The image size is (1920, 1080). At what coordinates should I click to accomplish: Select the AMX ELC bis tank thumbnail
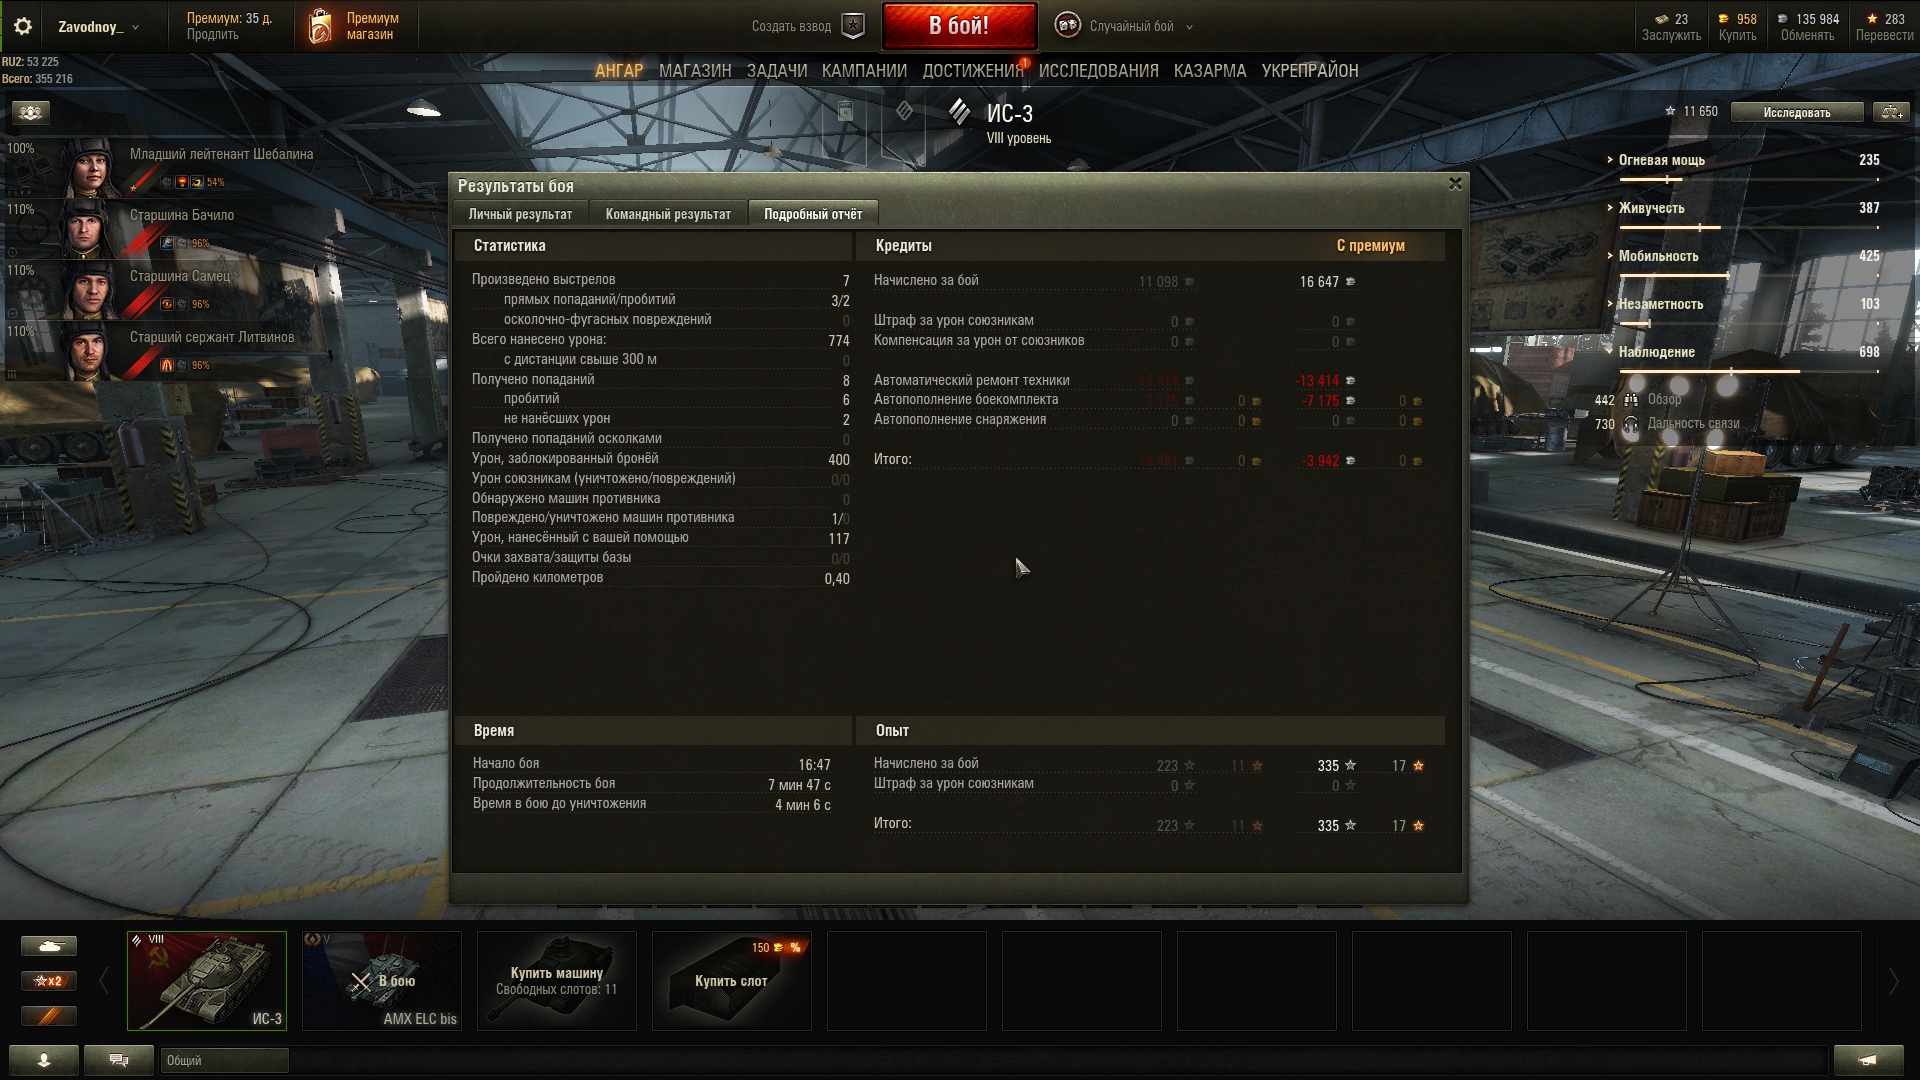tap(382, 981)
